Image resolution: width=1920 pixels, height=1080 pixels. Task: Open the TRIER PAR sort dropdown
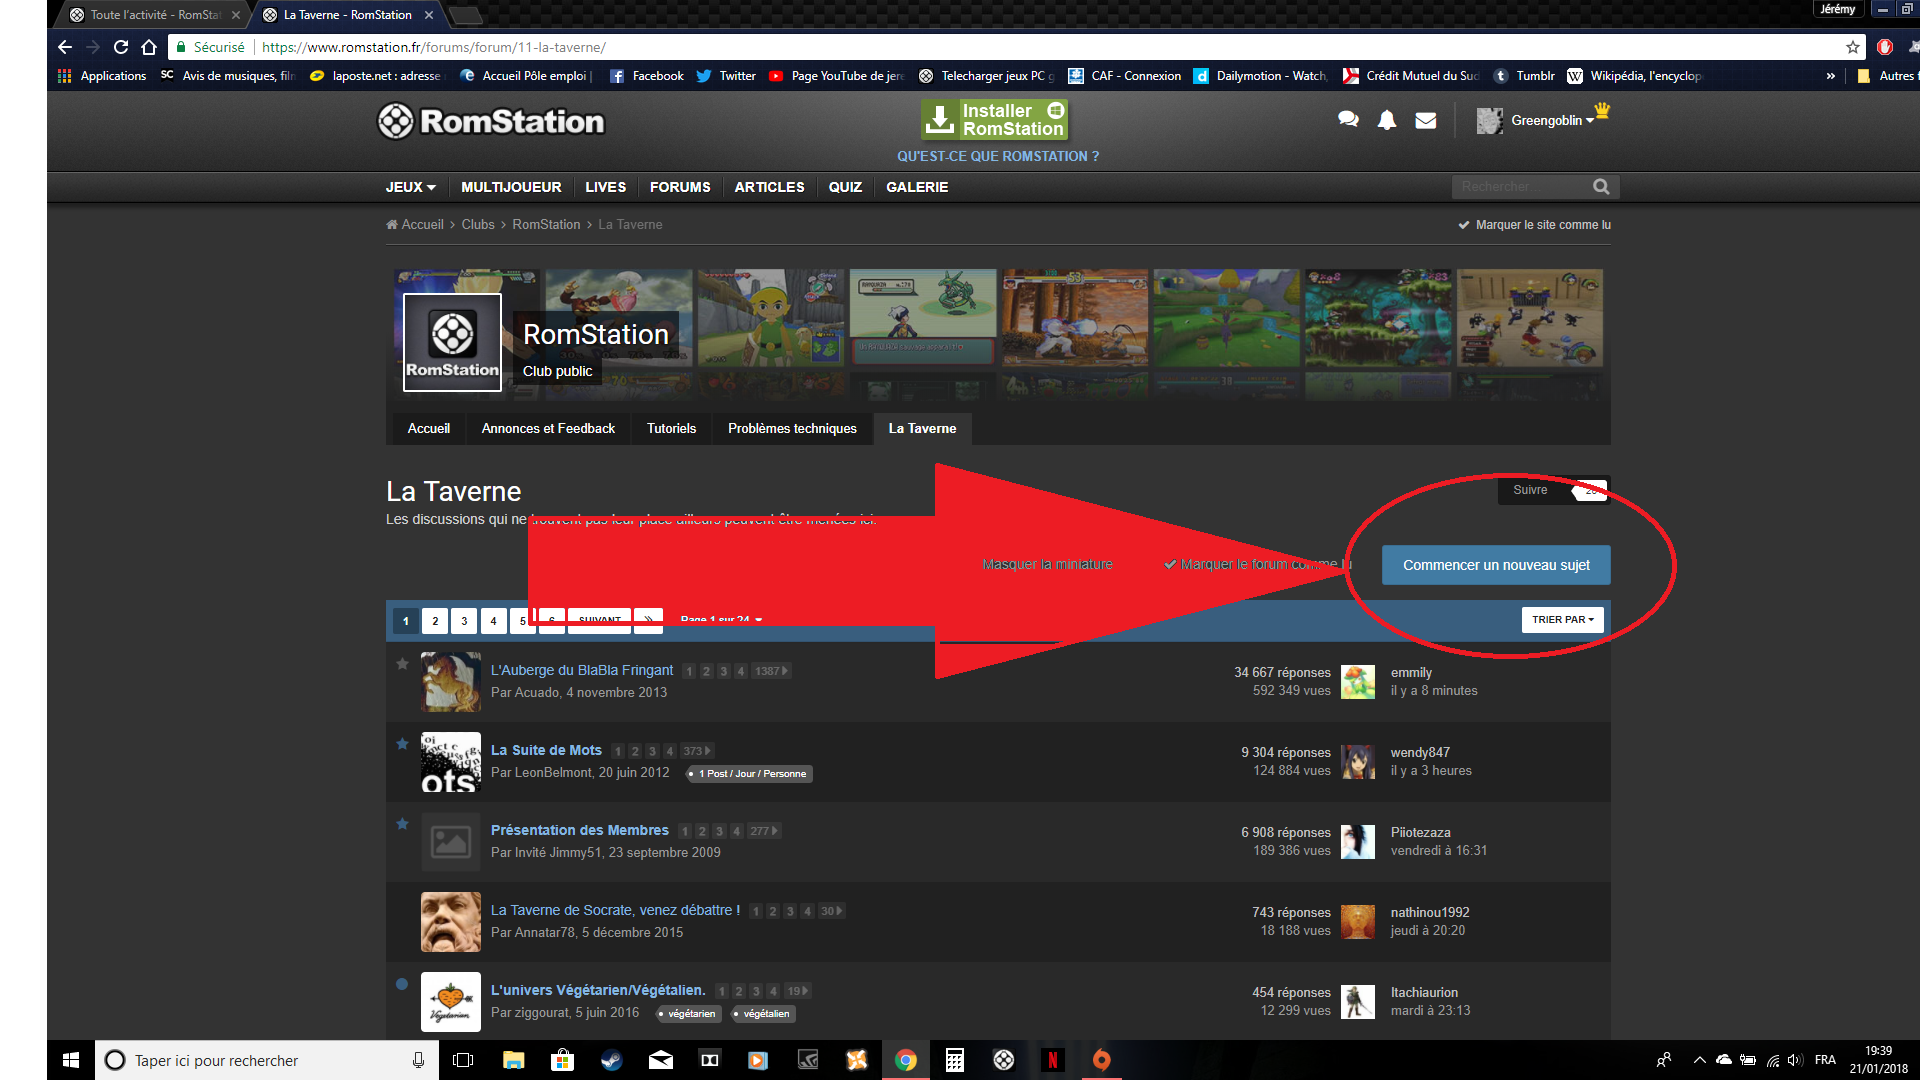point(1562,620)
